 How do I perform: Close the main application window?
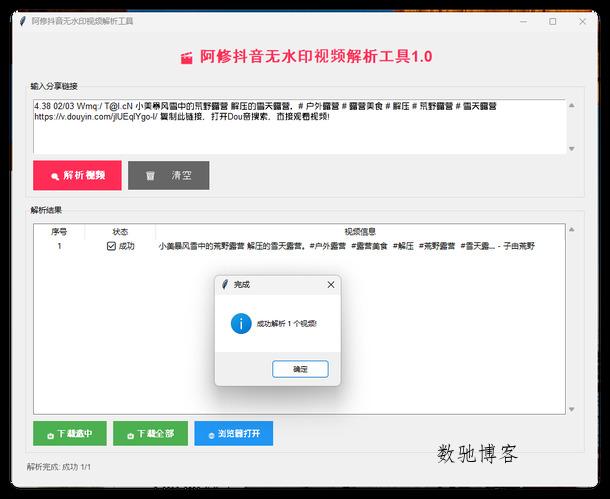pyautogui.click(x=582, y=21)
